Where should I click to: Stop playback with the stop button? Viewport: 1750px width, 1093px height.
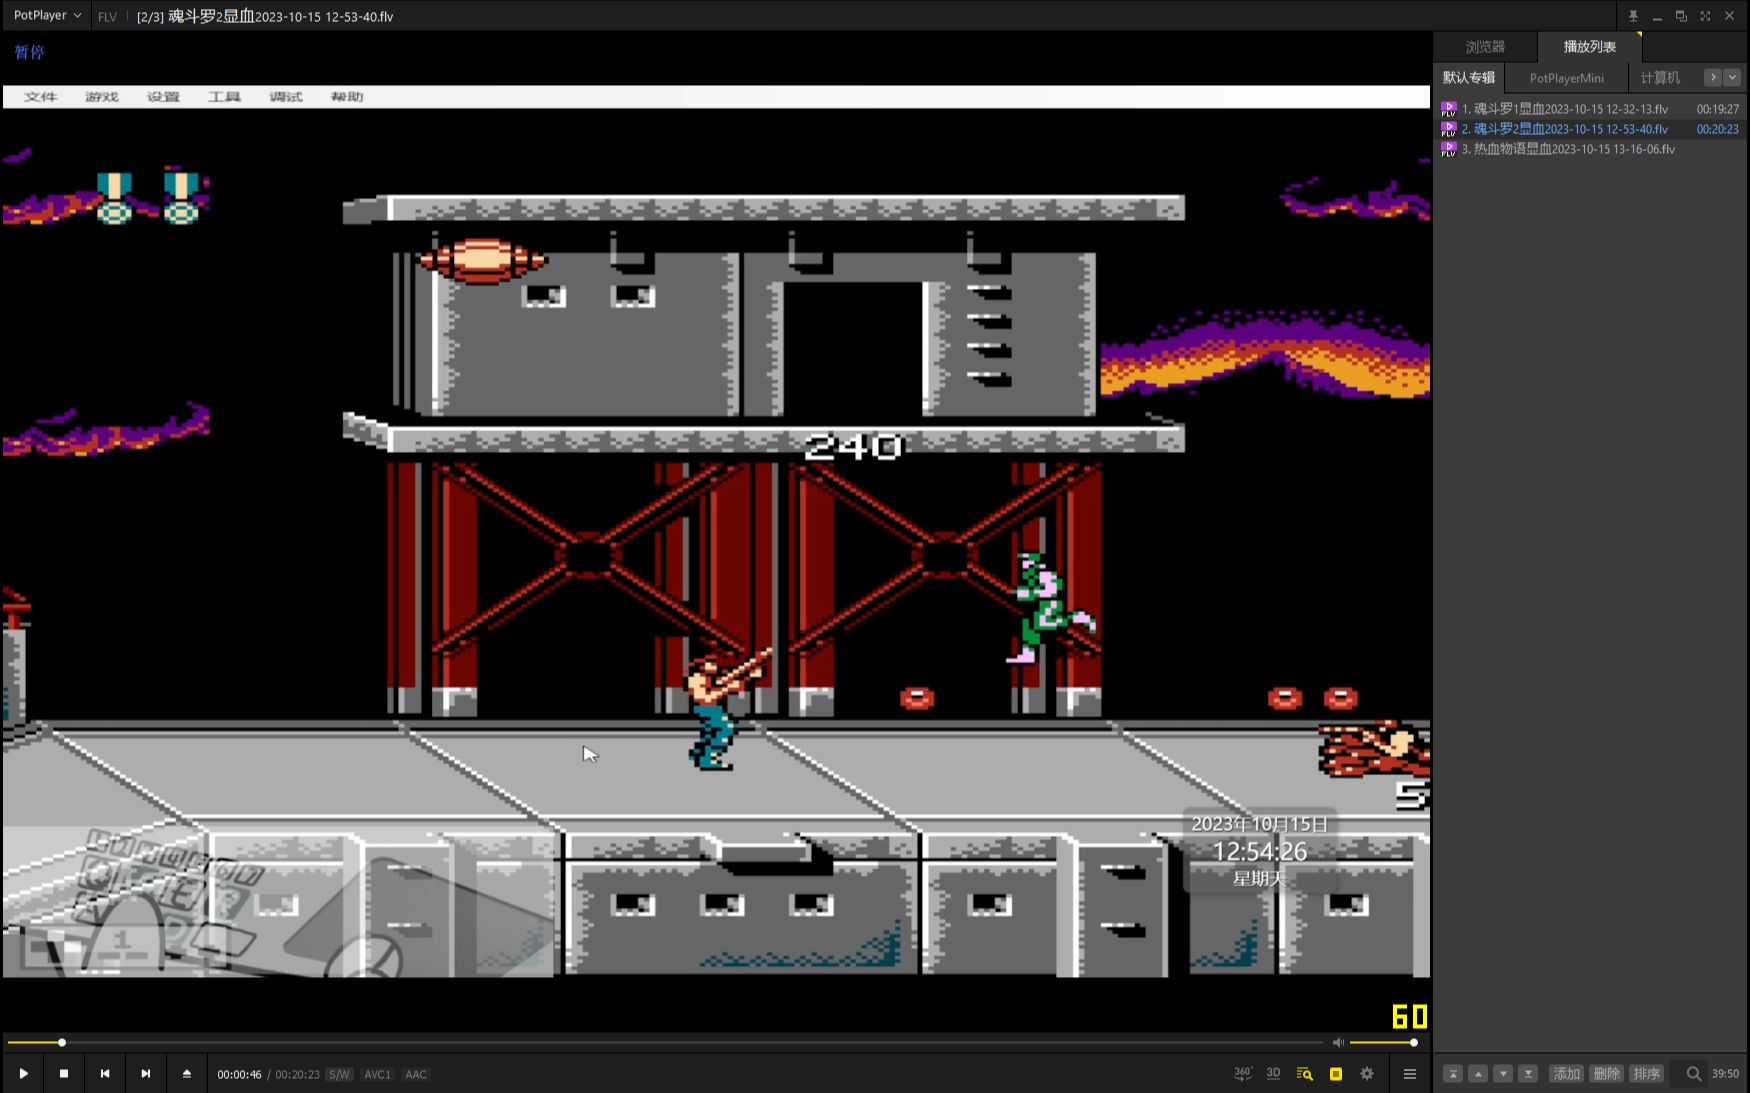pyautogui.click(x=64, y=1073)
